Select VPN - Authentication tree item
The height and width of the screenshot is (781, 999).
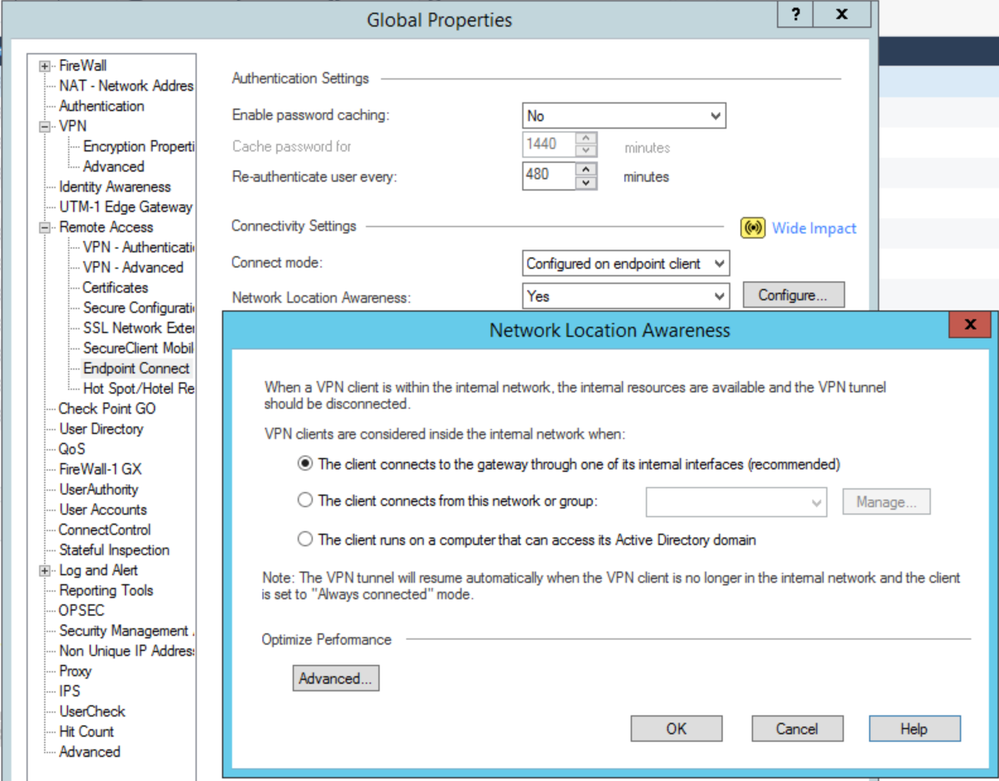[x=138, y=247]
